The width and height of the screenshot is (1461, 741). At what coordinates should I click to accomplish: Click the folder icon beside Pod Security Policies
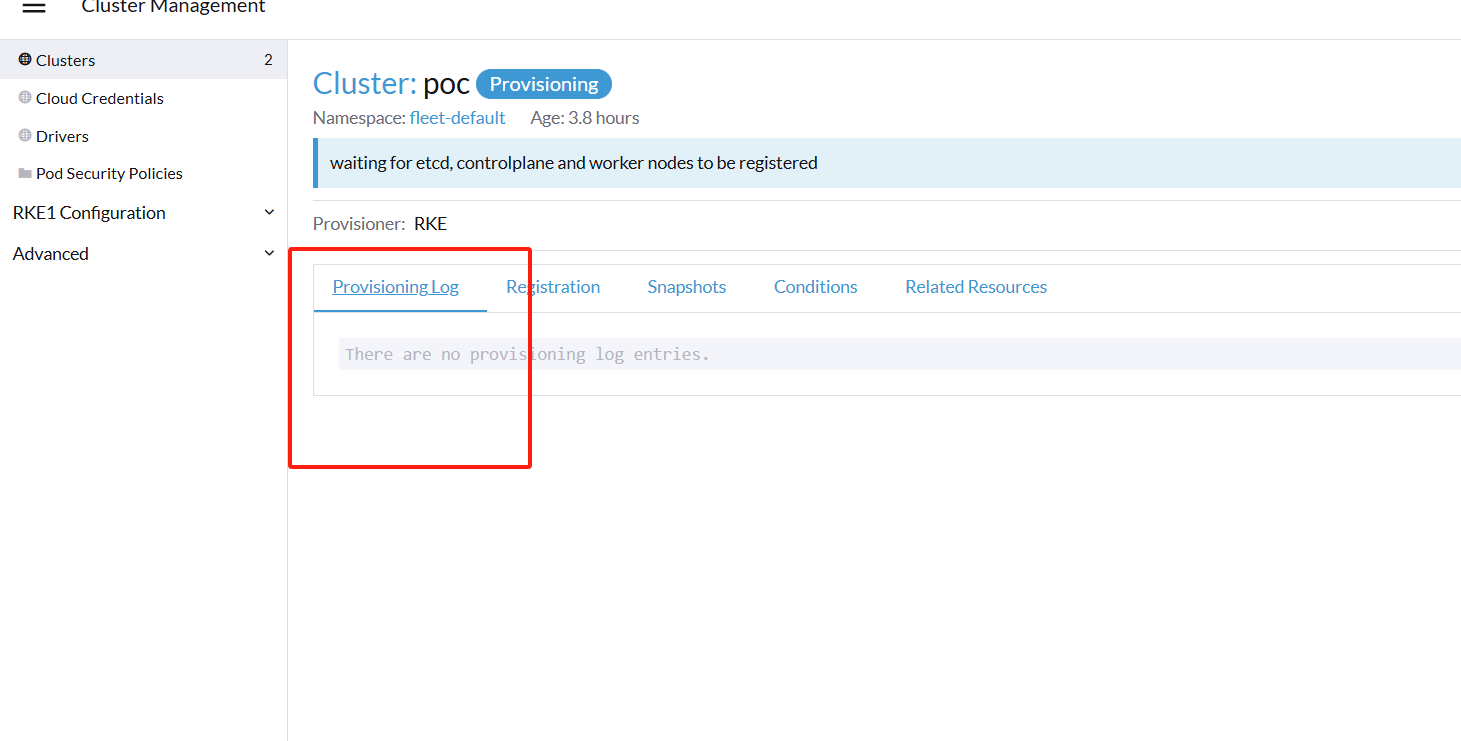[25, 173]
